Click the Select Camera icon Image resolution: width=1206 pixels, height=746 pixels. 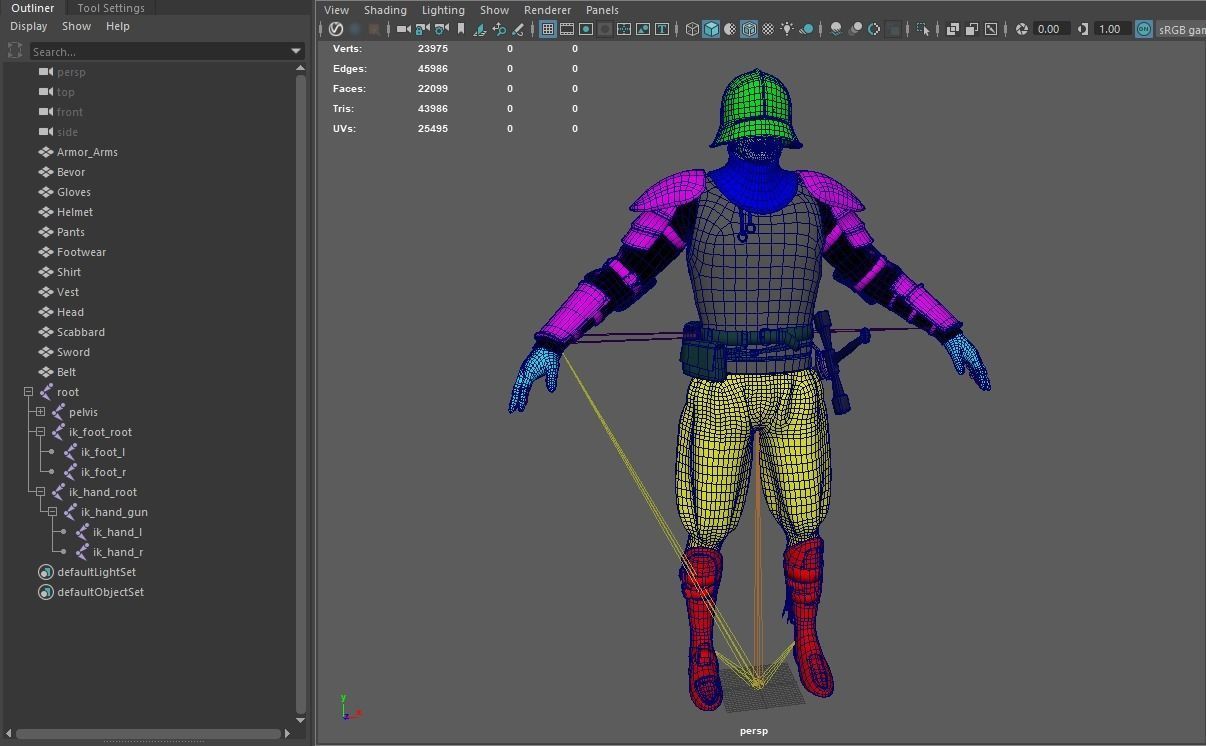pos(404,29)
